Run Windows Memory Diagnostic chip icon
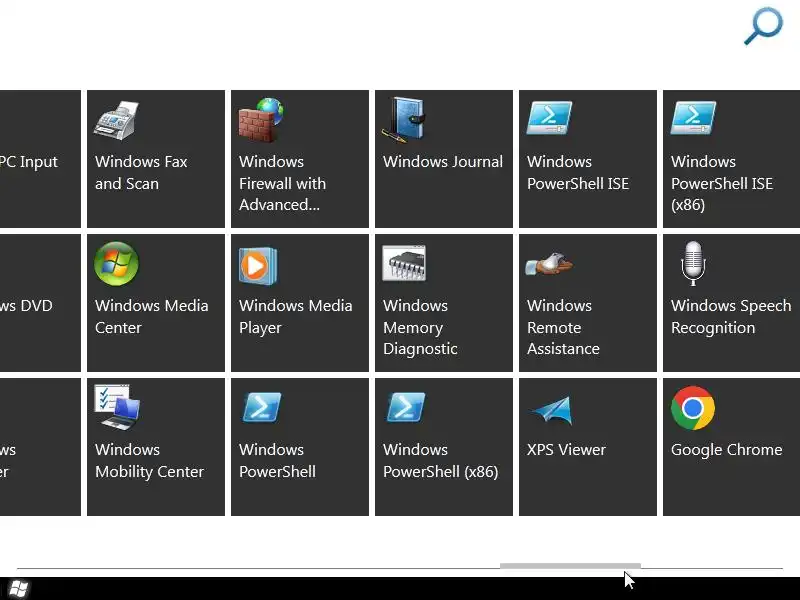Viewport: 800px width, 600px height. pyautogui.click(x=404, y=263)
